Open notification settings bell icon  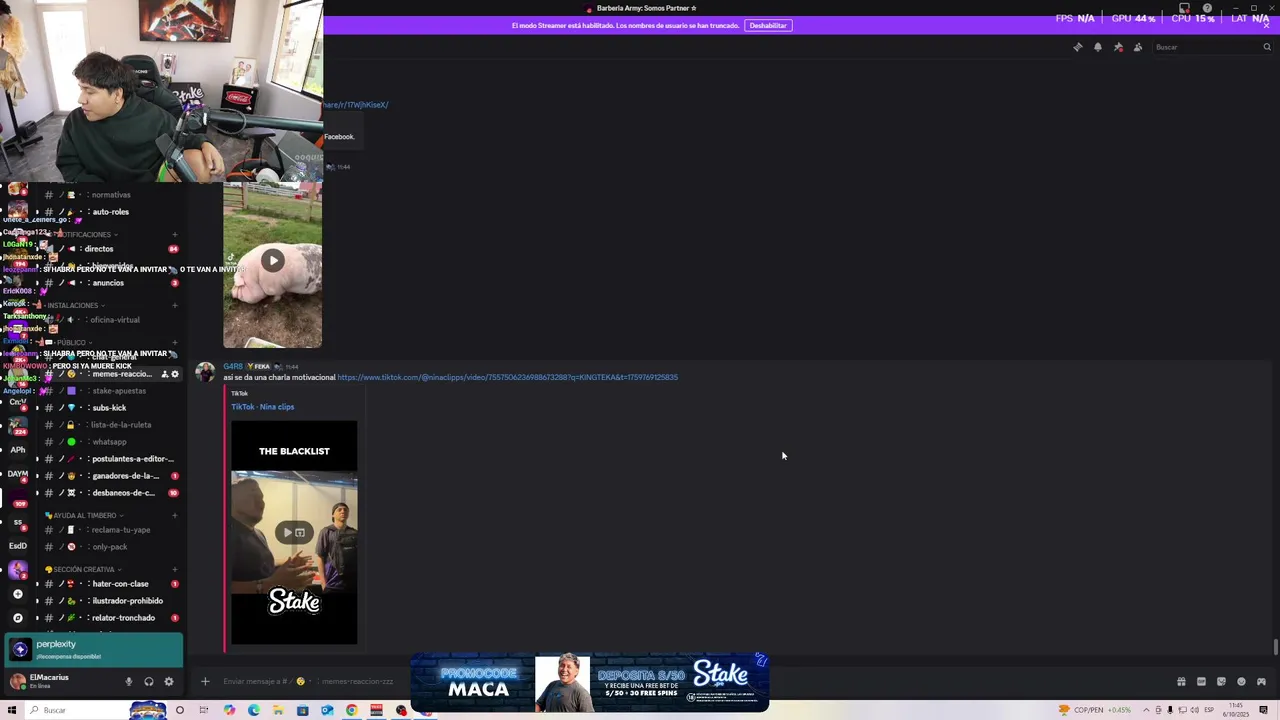pos(1097,47)
